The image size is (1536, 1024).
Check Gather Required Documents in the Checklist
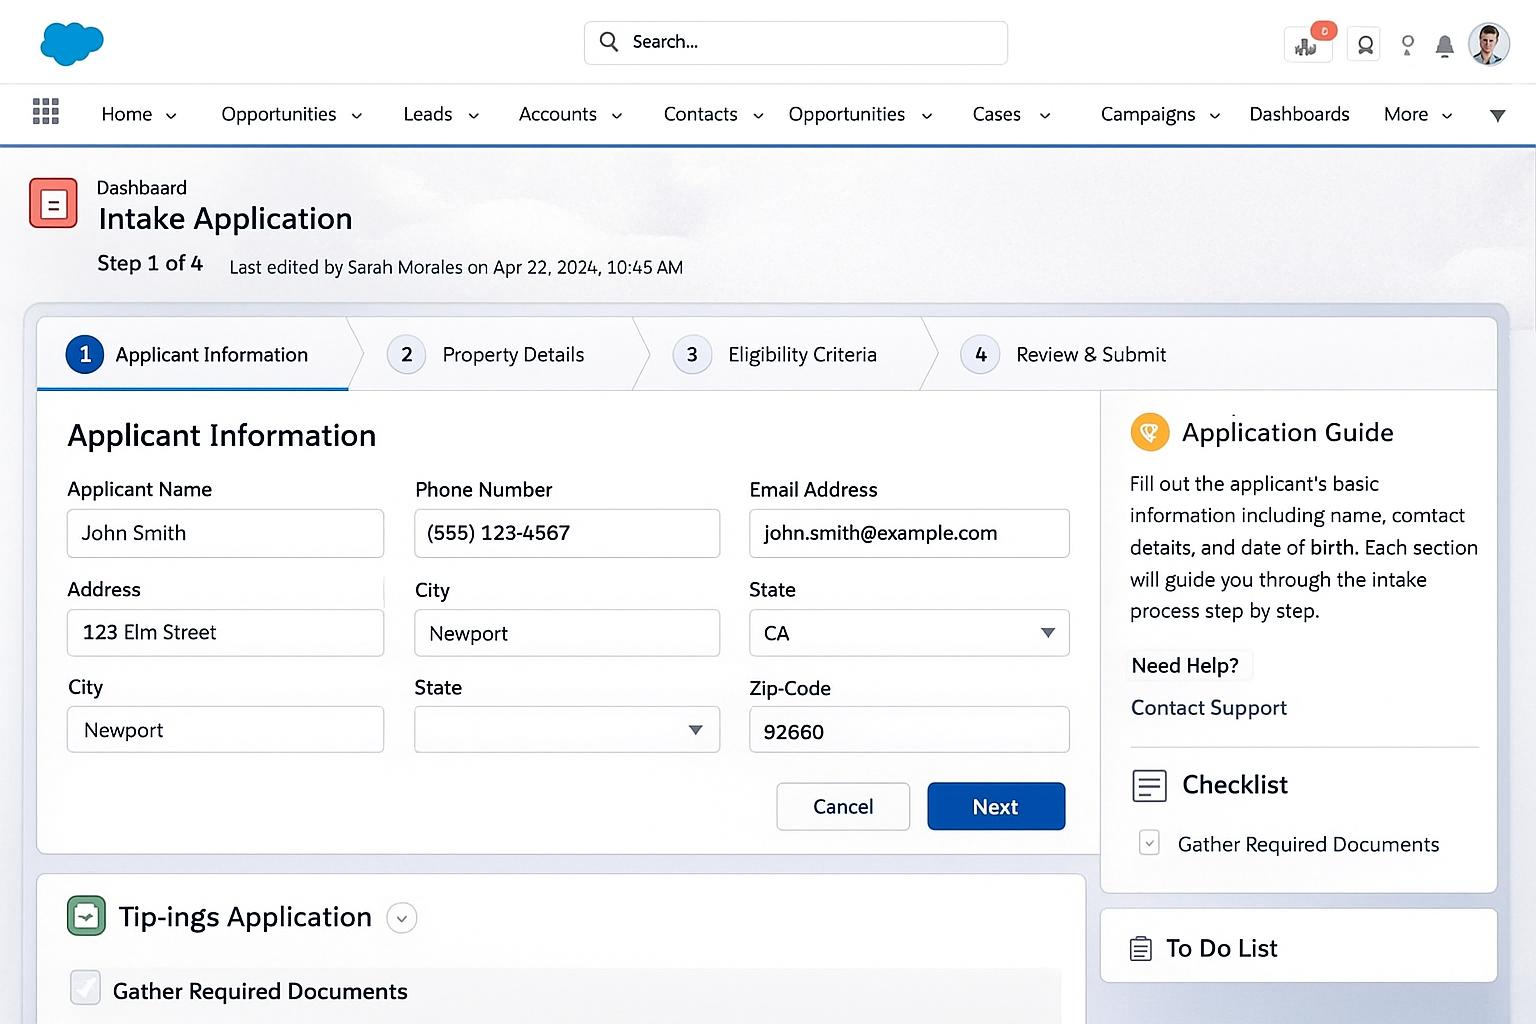tap(1149, 843)
